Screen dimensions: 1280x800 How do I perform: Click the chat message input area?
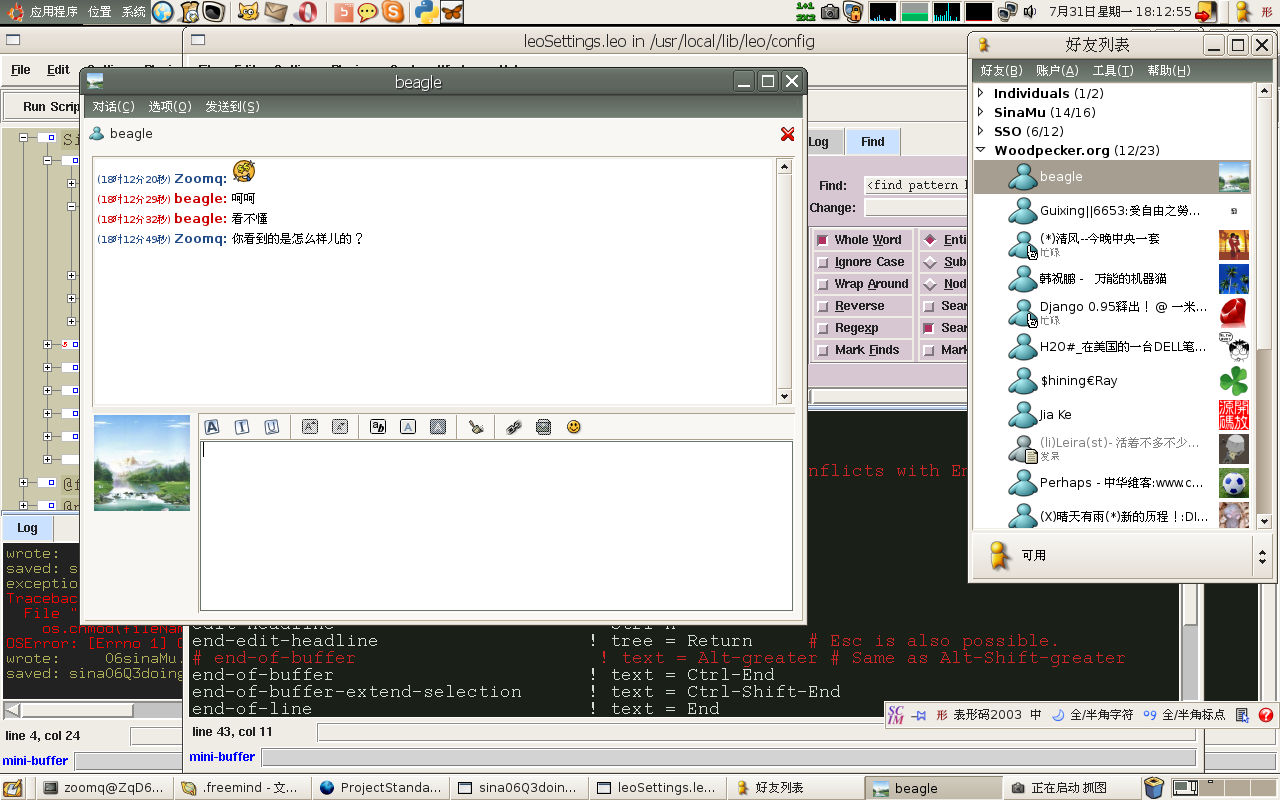pos(496,525)
